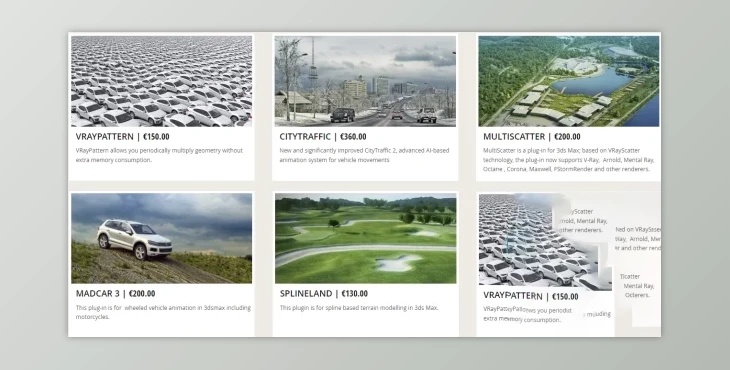The image size is (730, 370).
Task: Open the MadCar 3 SUV thumbnail
Action: [x=162, y=238]
